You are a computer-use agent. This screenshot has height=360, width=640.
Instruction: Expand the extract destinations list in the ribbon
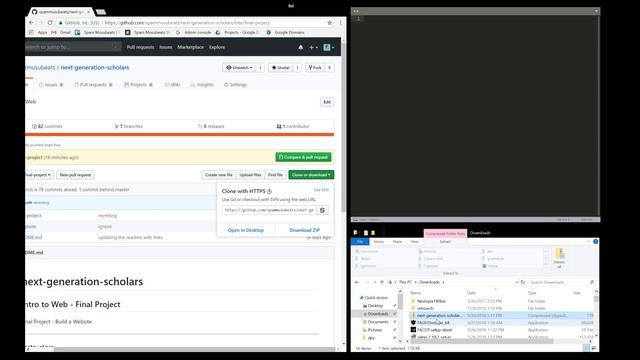[x=546, y=266]
